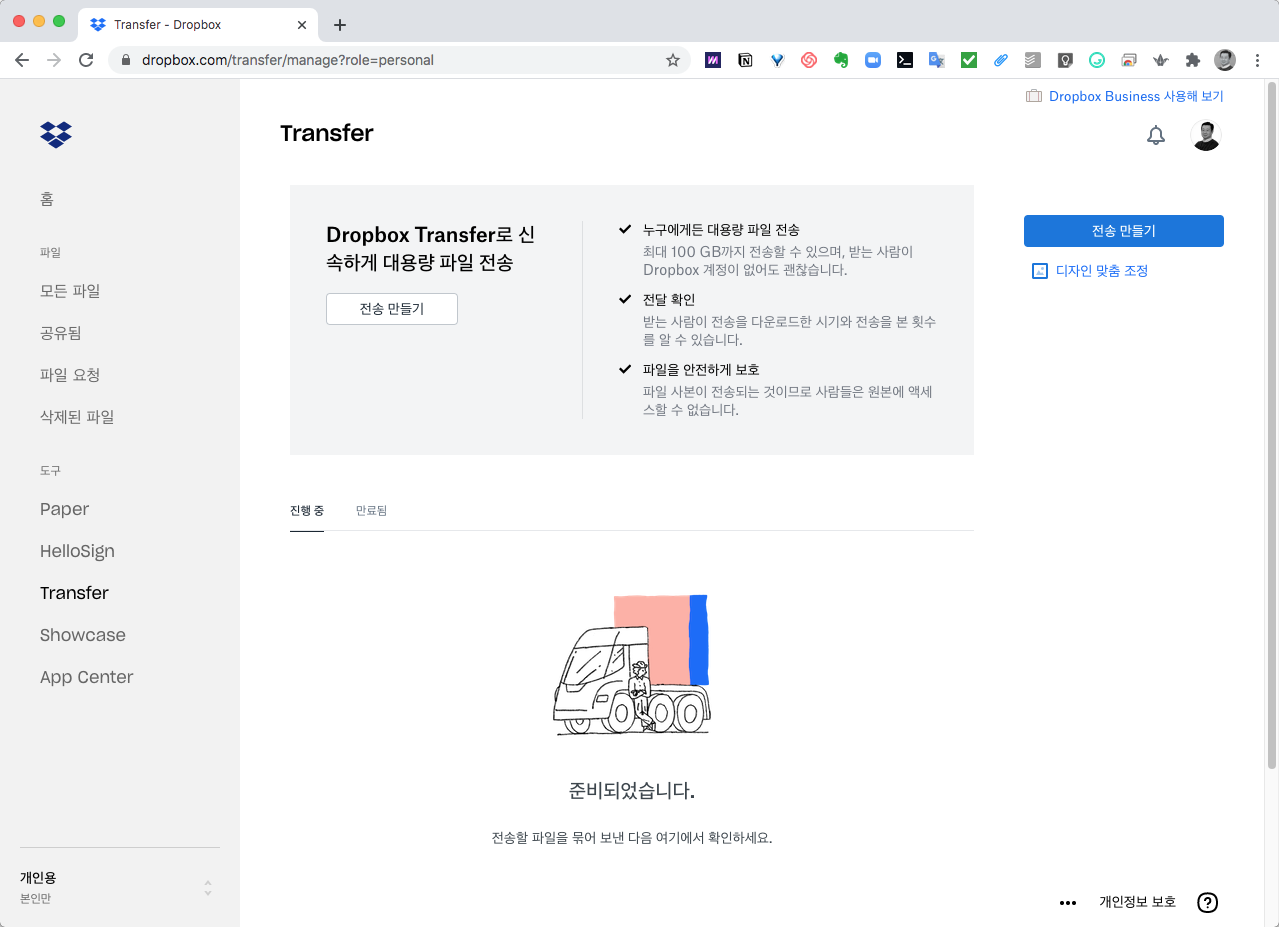Click the gray stacked-layers extension icon
1279x927 pixels.
pyautogui.click(x=1033, y=60)
